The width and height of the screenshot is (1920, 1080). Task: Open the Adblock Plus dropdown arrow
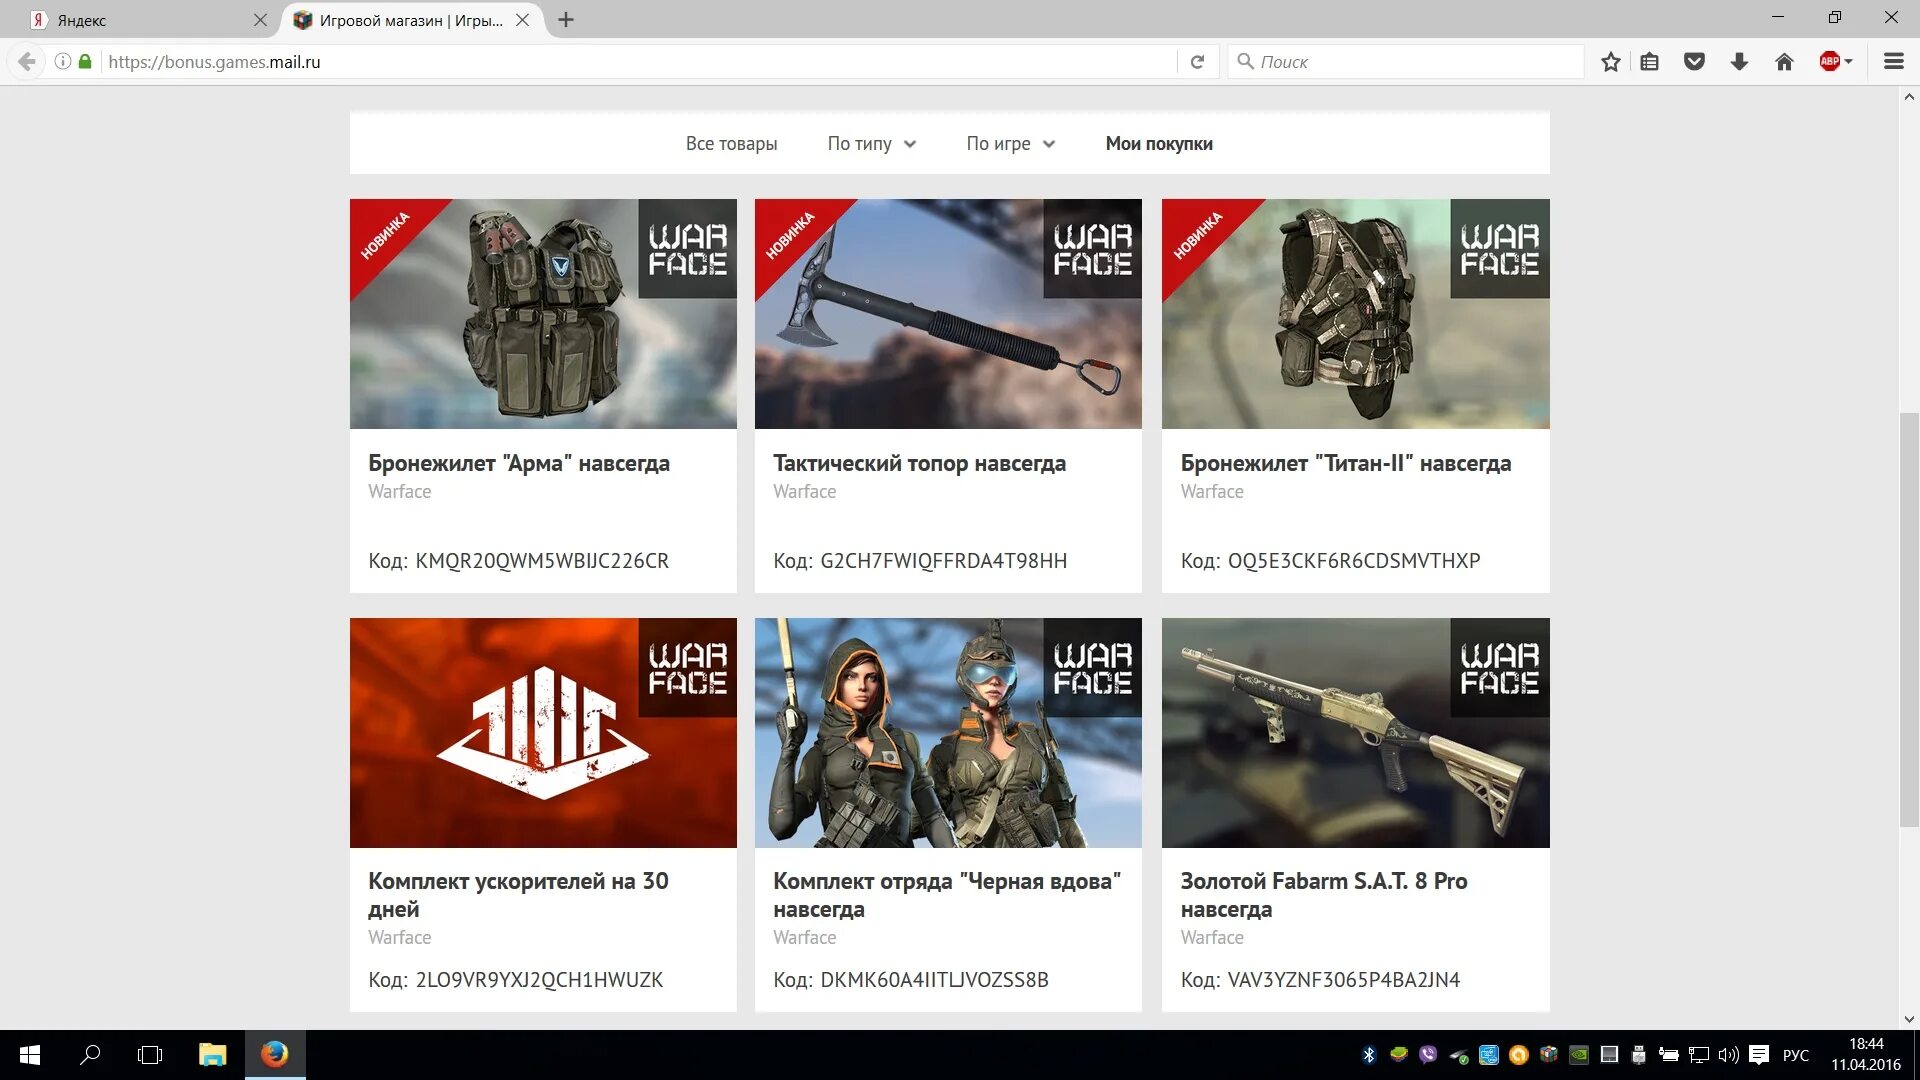[1849, 62]
